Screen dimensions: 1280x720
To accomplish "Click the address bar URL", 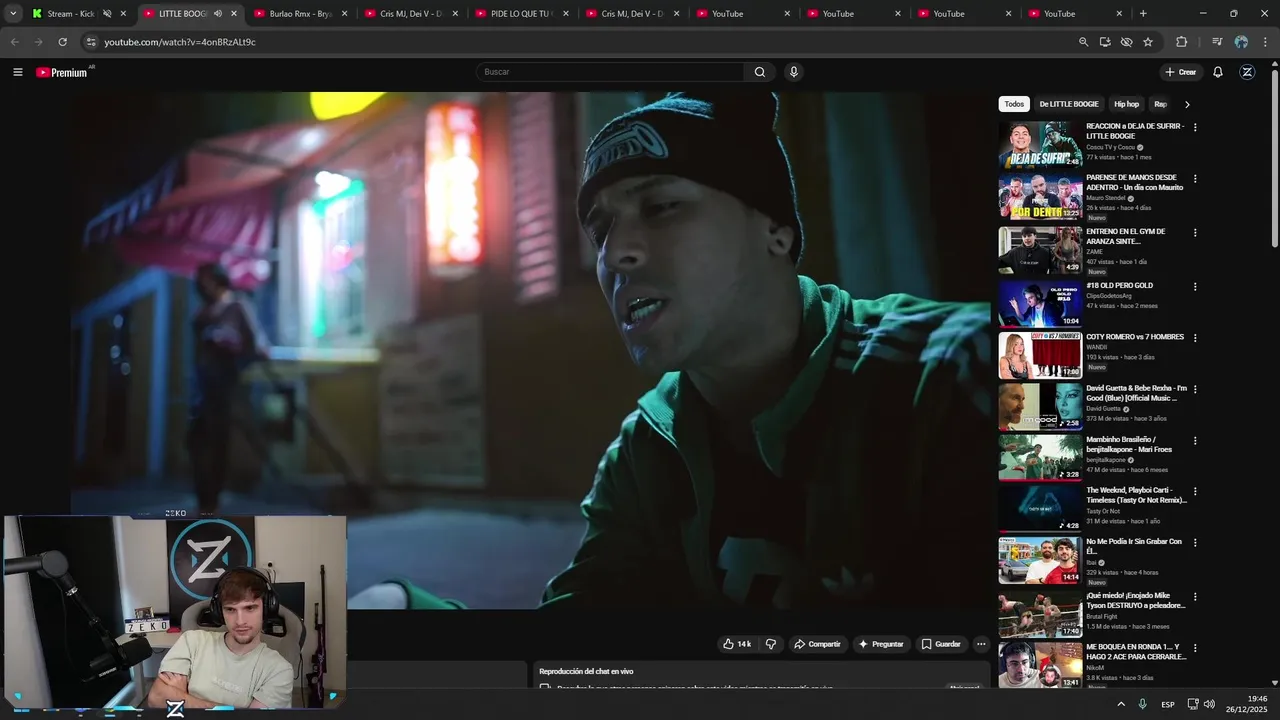I will click(x=180, y=42).
